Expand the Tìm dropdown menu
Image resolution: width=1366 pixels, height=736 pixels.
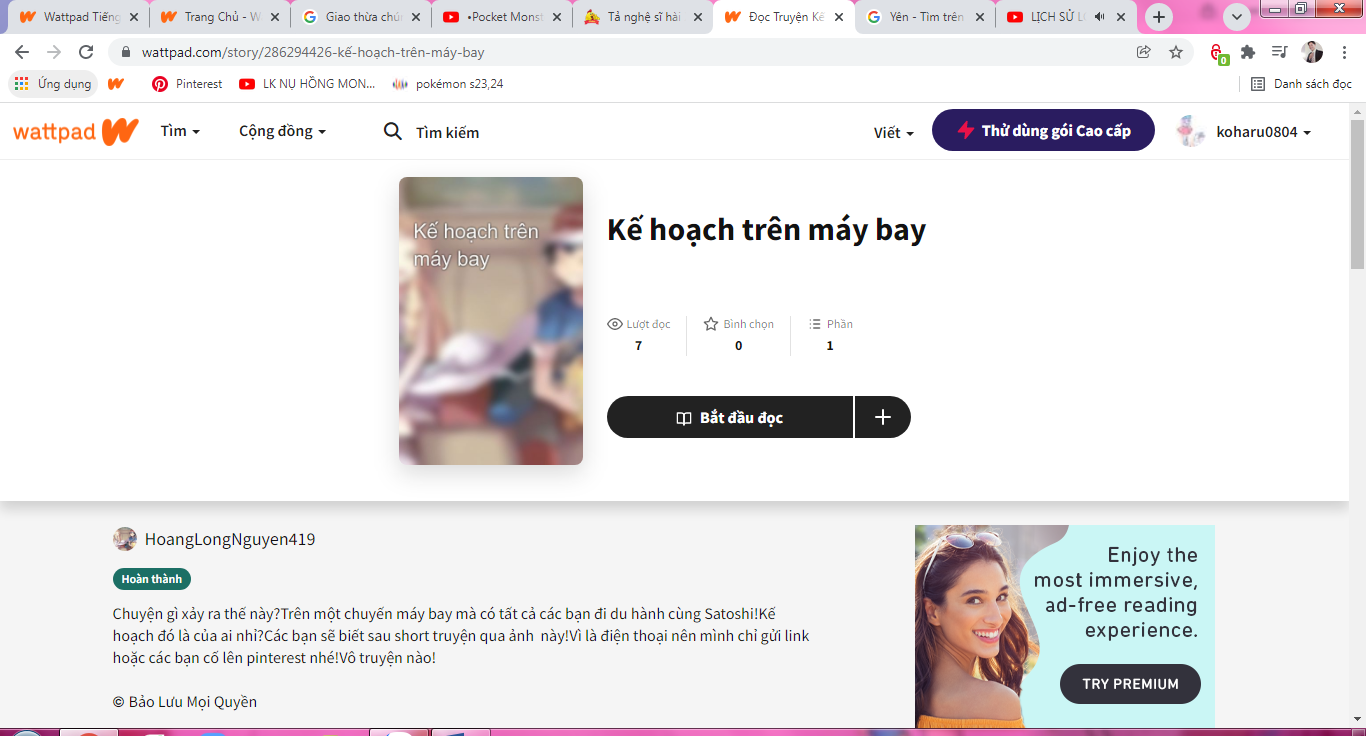(180, 131)
